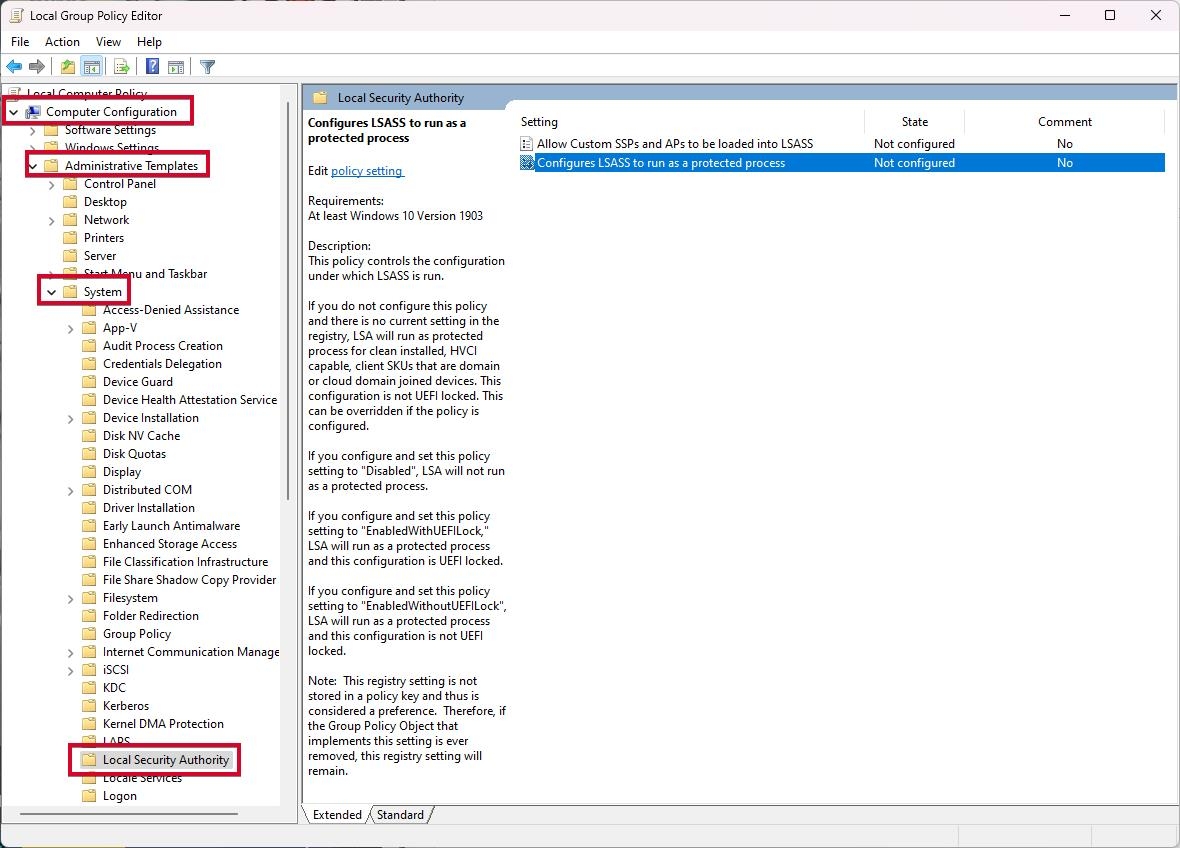Open Help using the question mark toolbar icon

point(151,66)
